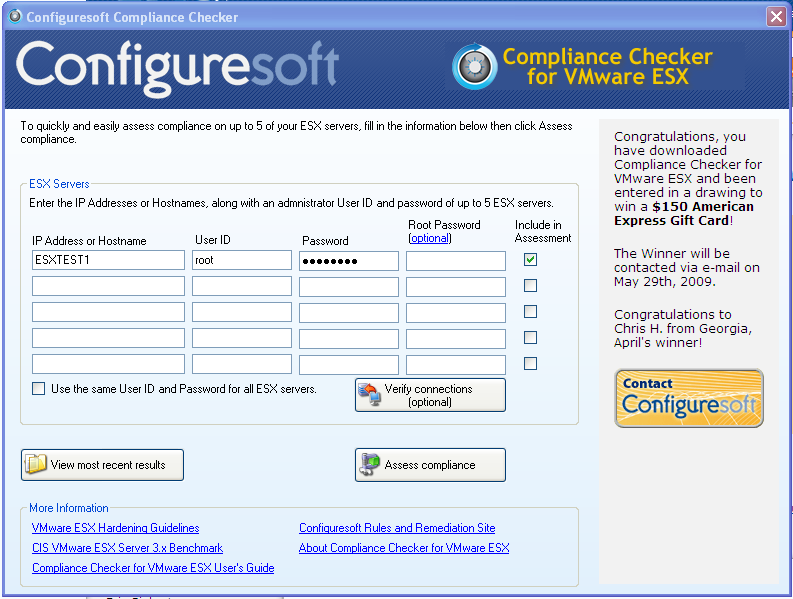Click the second row Root Password field
This screenshot has width=793, height=599.
[456, 287]
